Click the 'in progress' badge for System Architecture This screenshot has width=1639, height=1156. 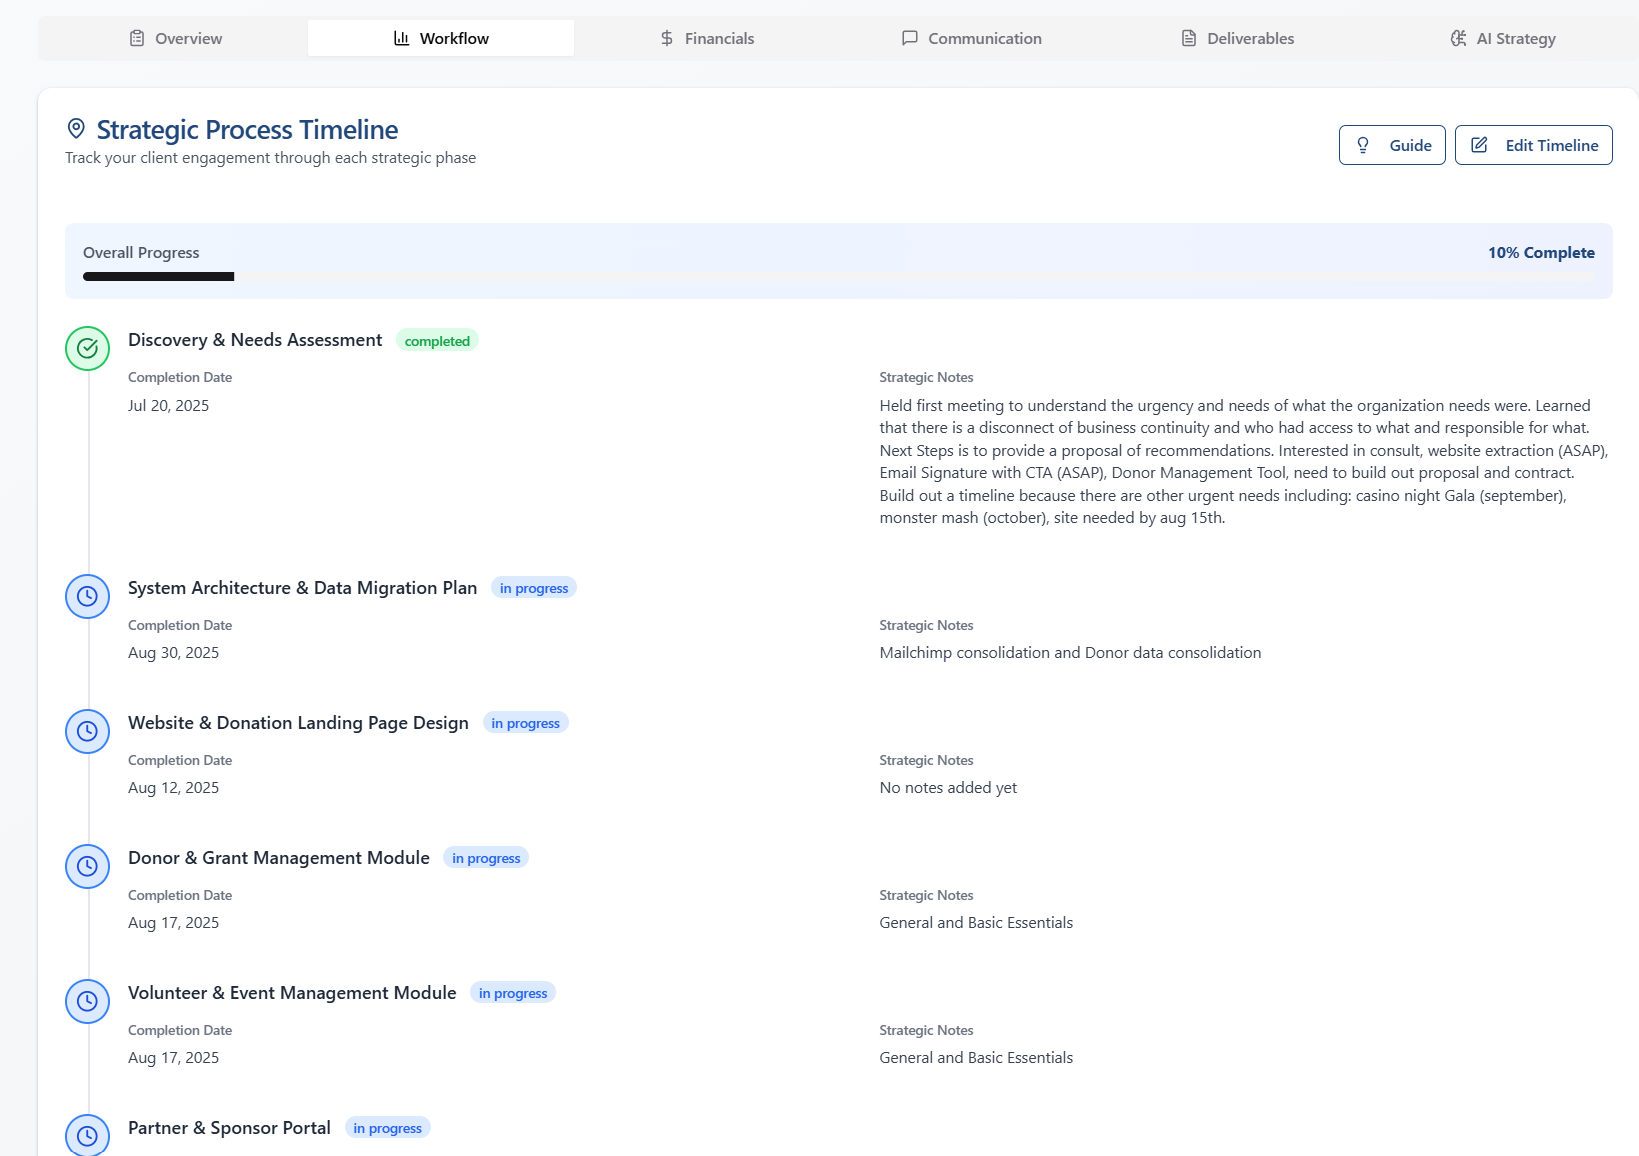coord(534,588)
